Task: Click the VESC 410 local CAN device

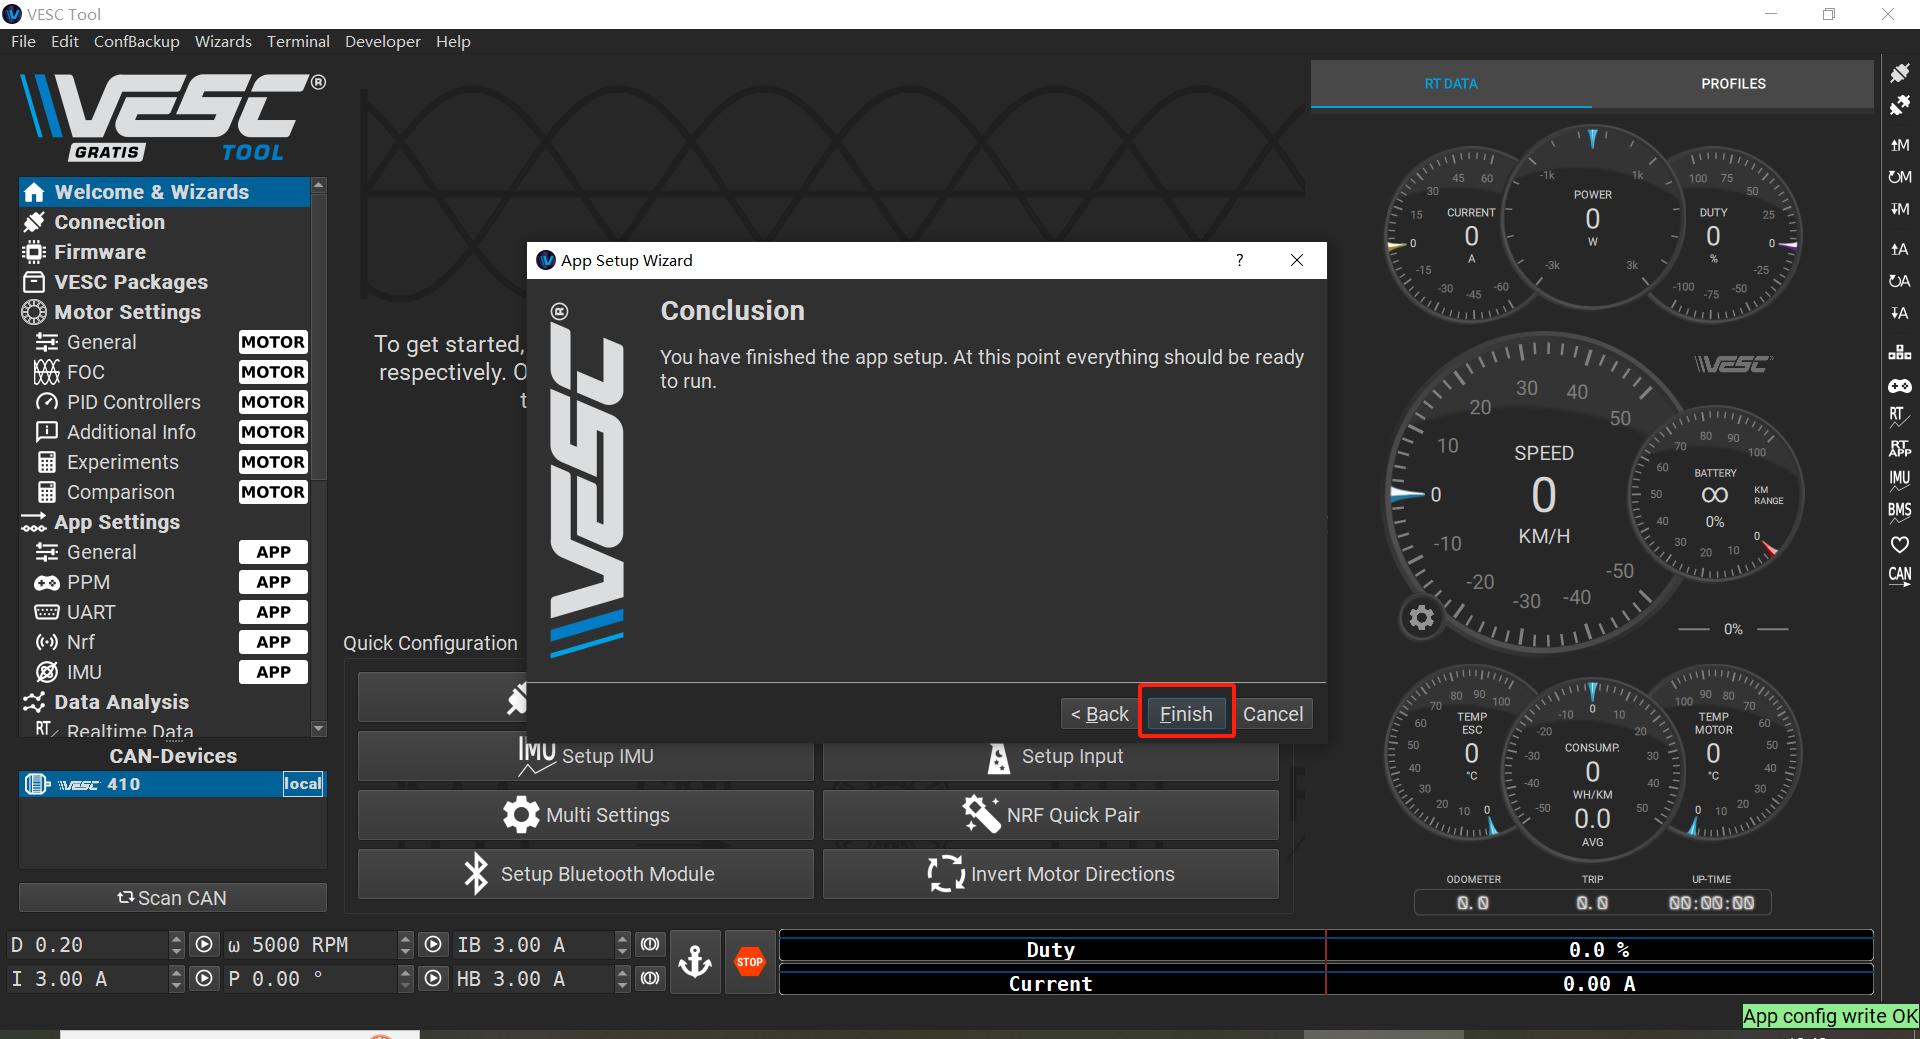Action: 173,784
